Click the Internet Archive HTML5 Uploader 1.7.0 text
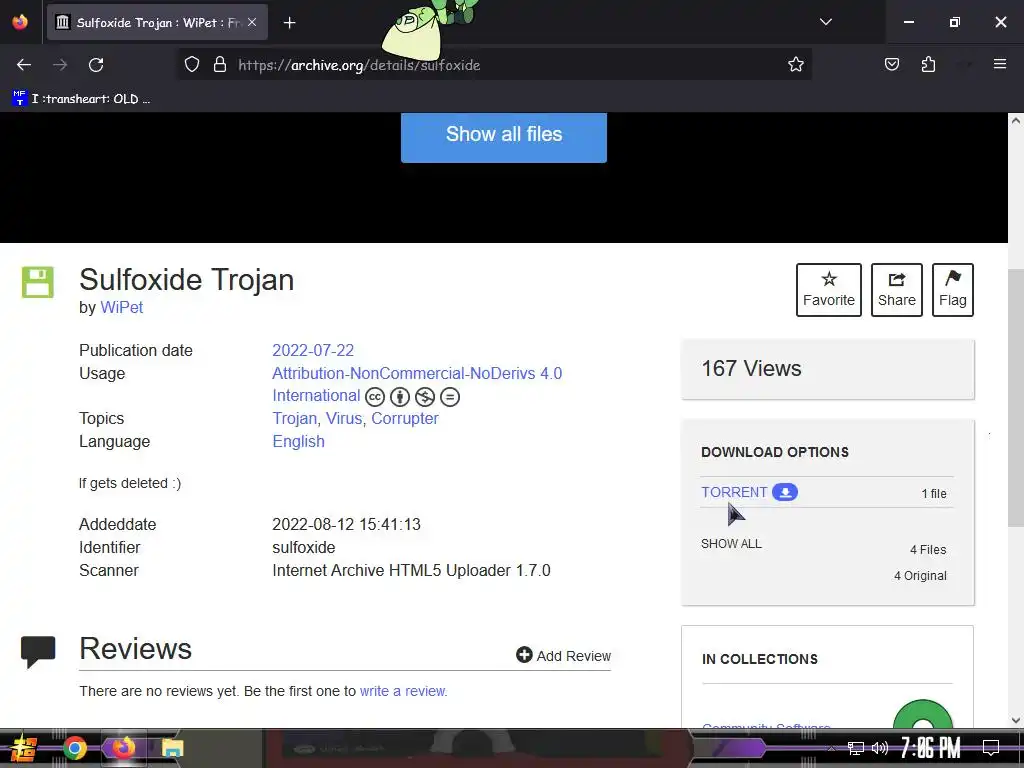The height and width of the screenshot is (768, 1024). (411, 571)
